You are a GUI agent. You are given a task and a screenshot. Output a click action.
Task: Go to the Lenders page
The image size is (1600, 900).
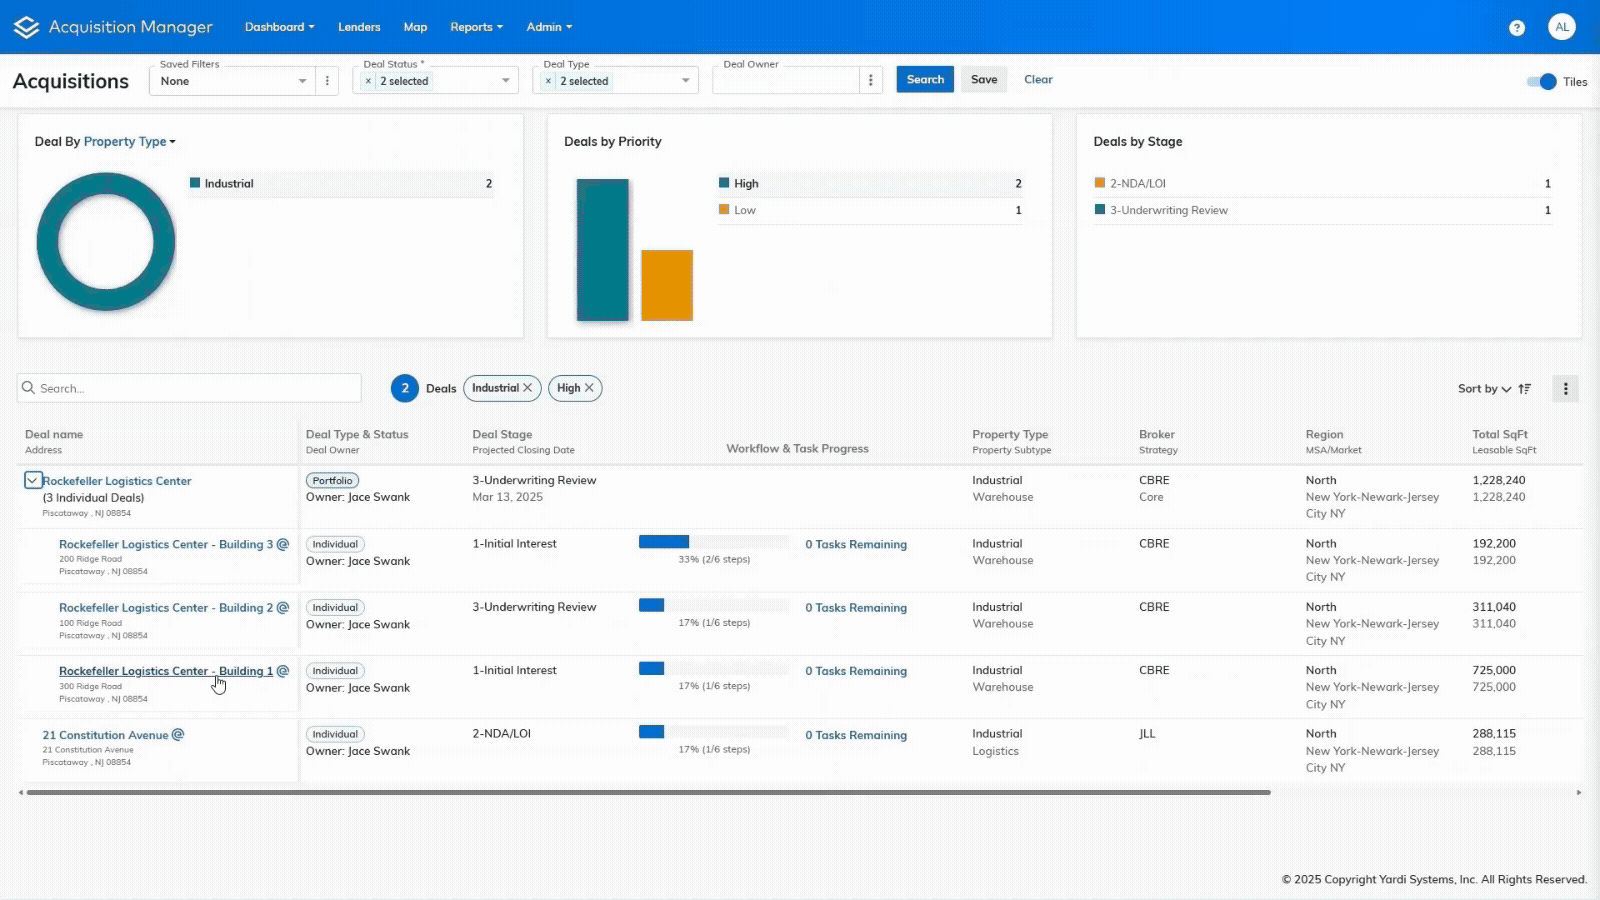(x=359, y=27)
